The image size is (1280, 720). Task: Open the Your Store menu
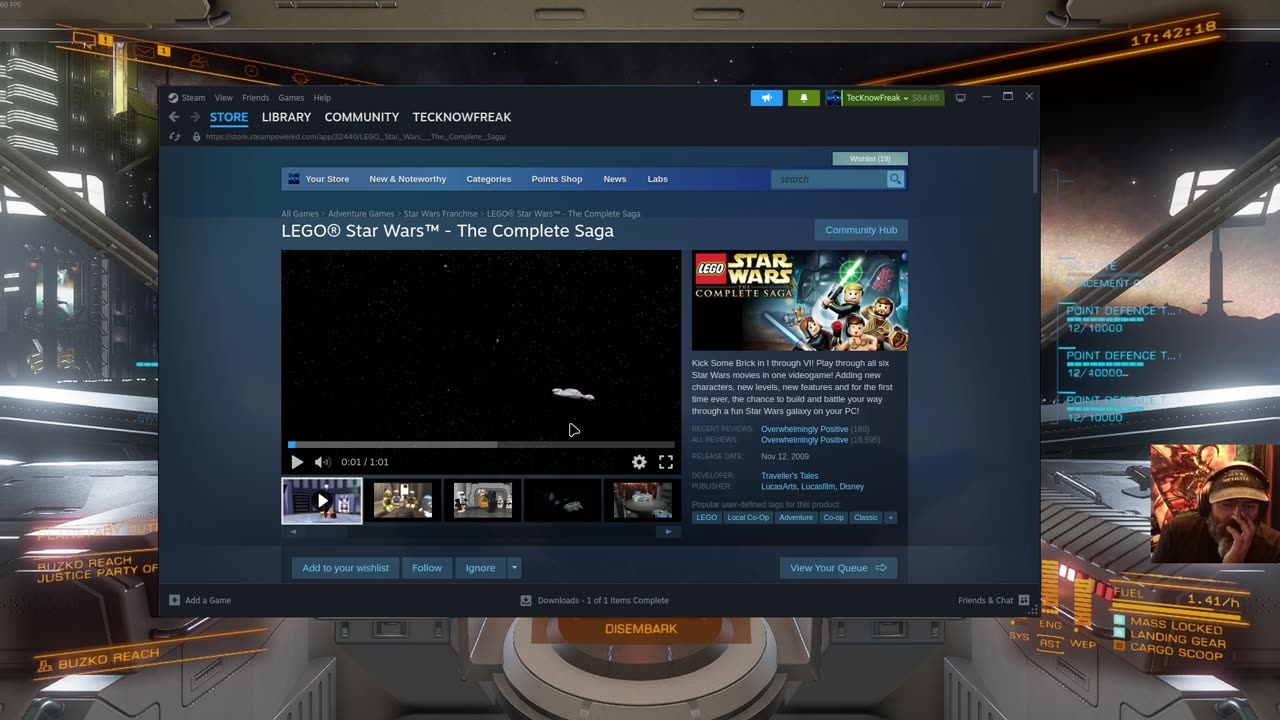point(327,179)
